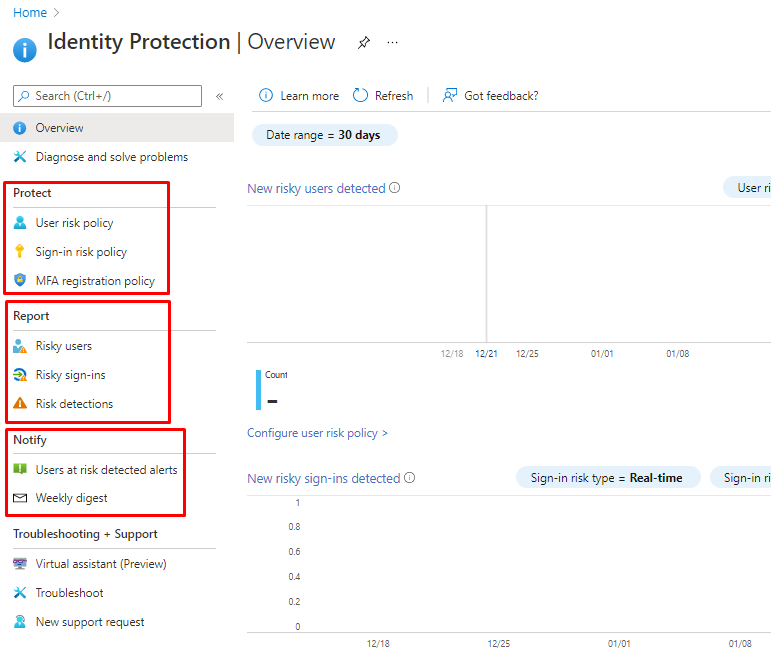Collapse the sidebar with the double chevron
The image size is (771, 656).
point(220,97)
